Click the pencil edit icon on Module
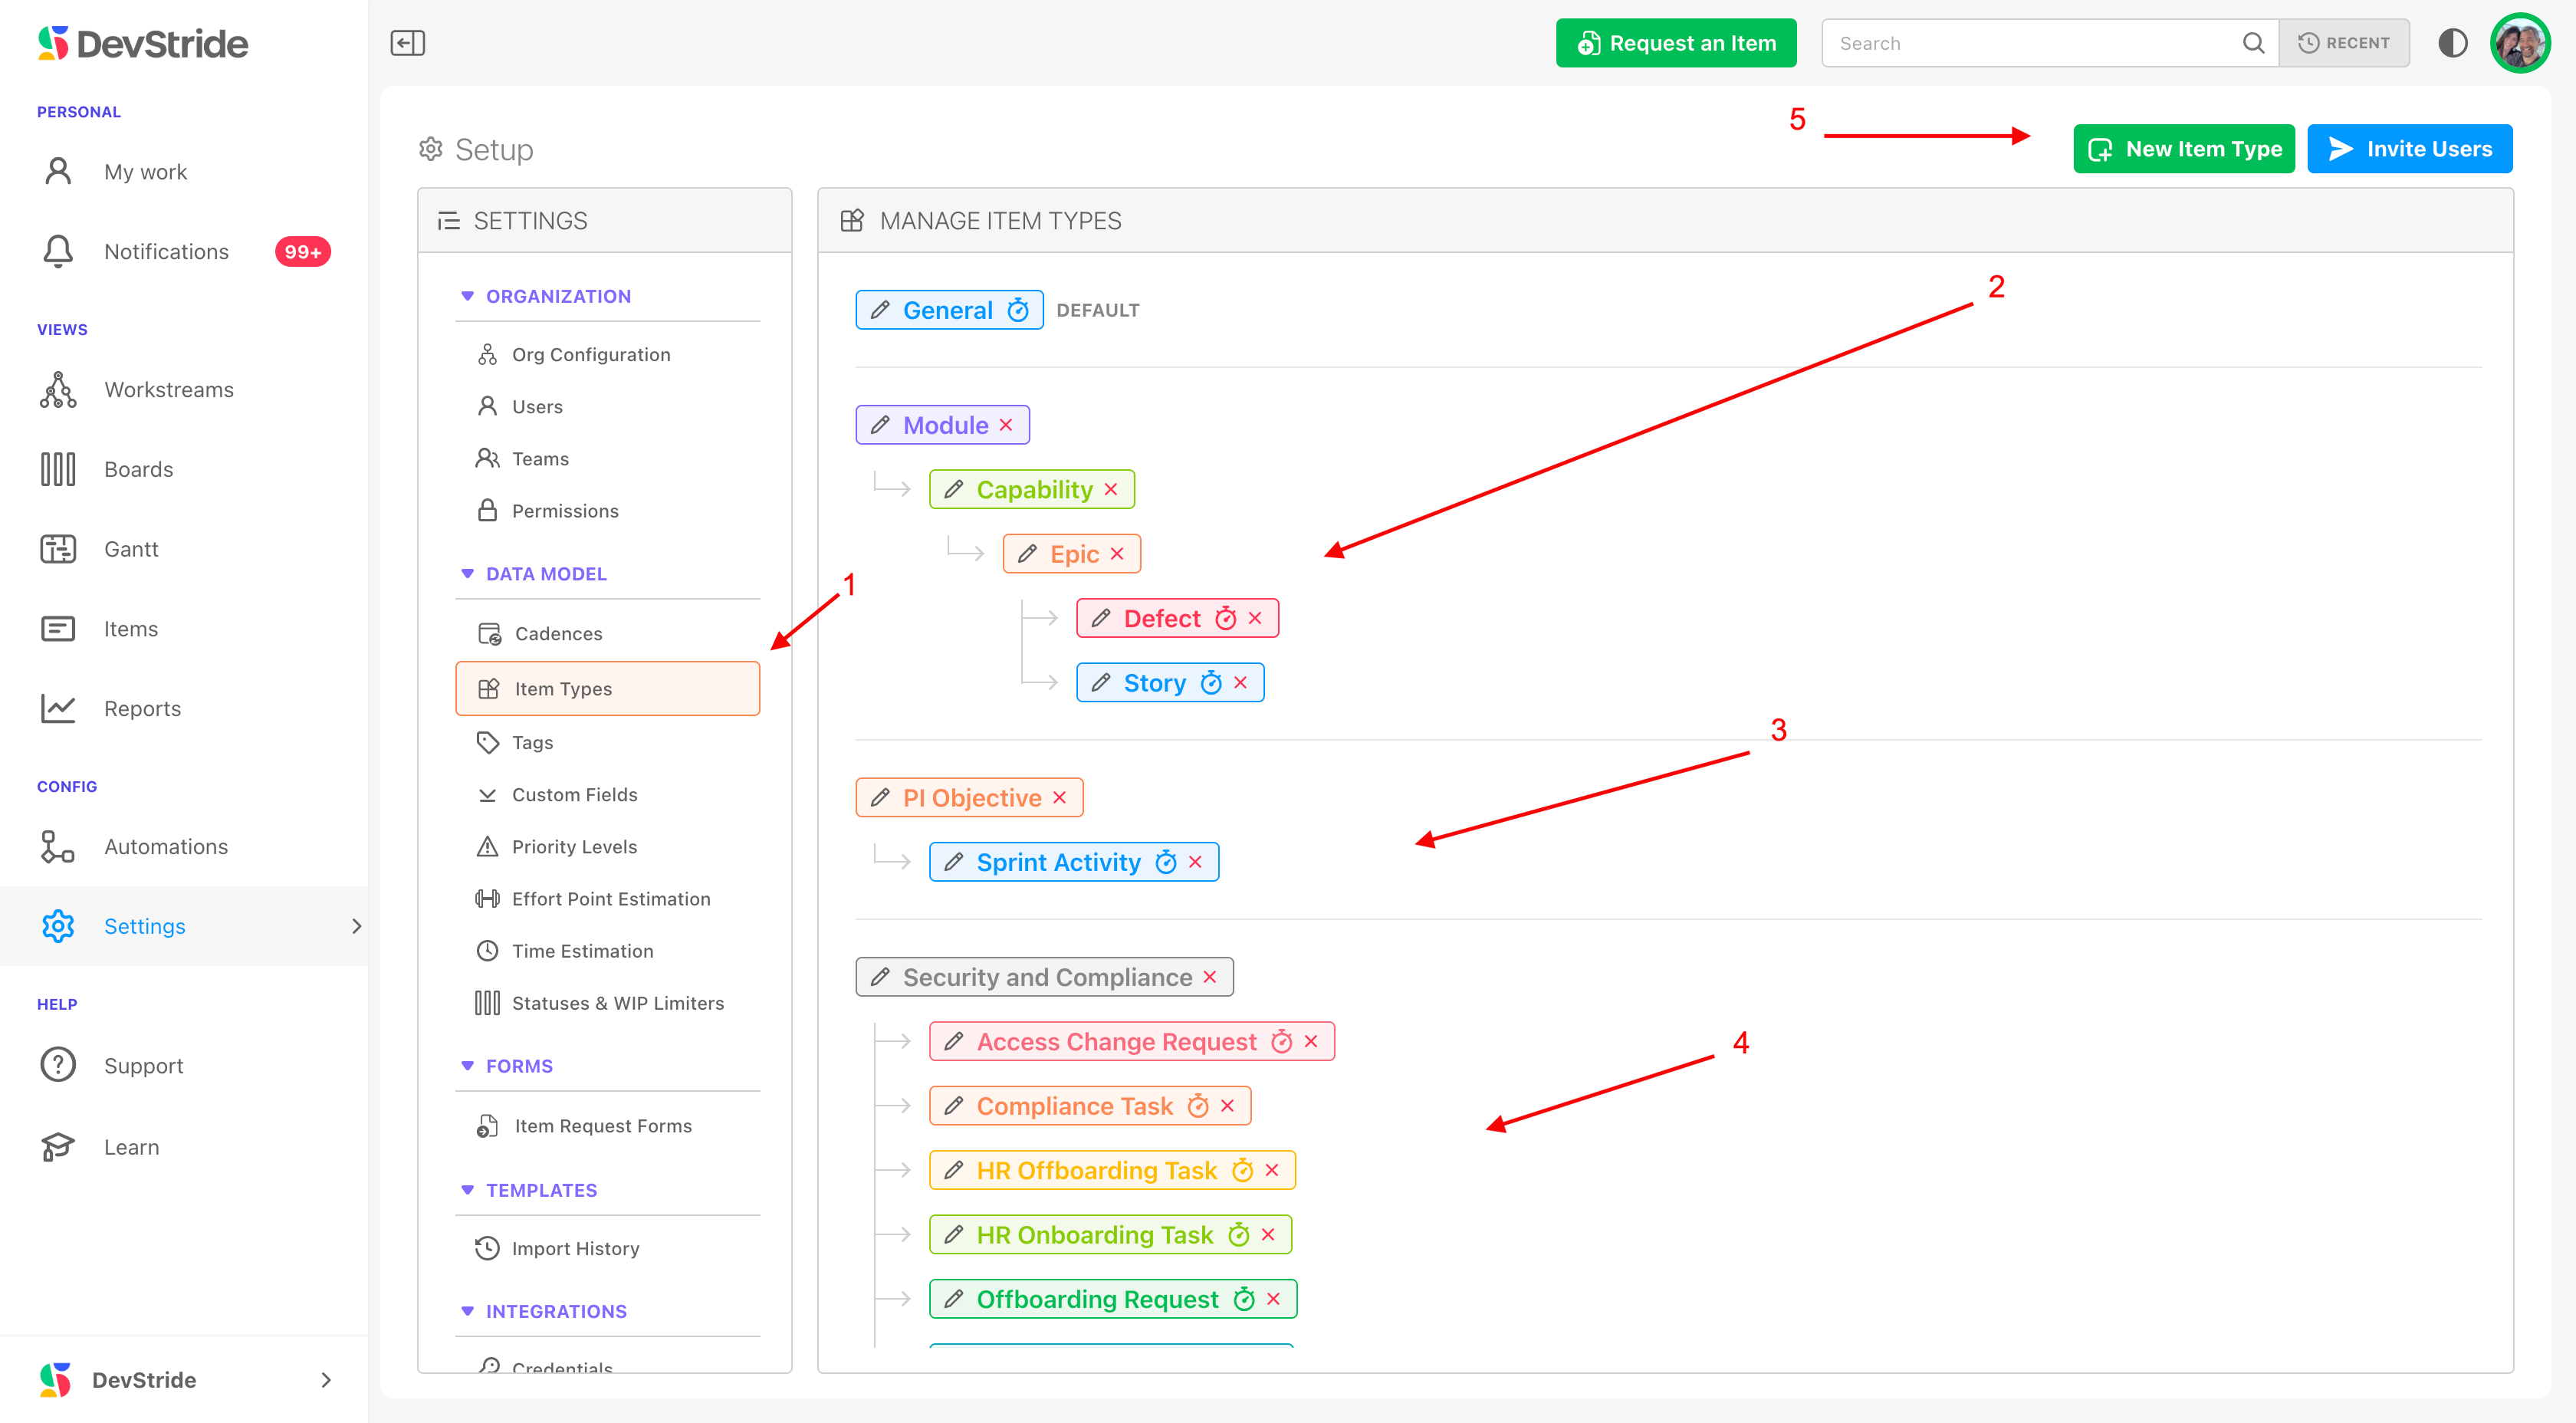 [880, 425]
